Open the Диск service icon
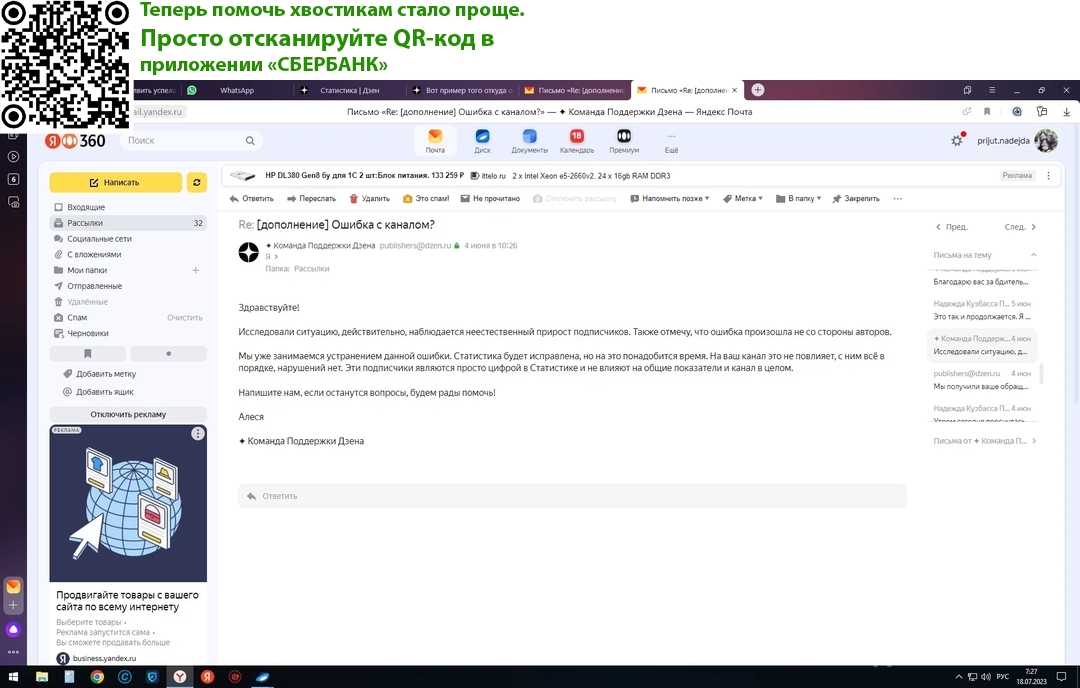The height and width of the screenshot is (688, 1080). tap(482, 140)
